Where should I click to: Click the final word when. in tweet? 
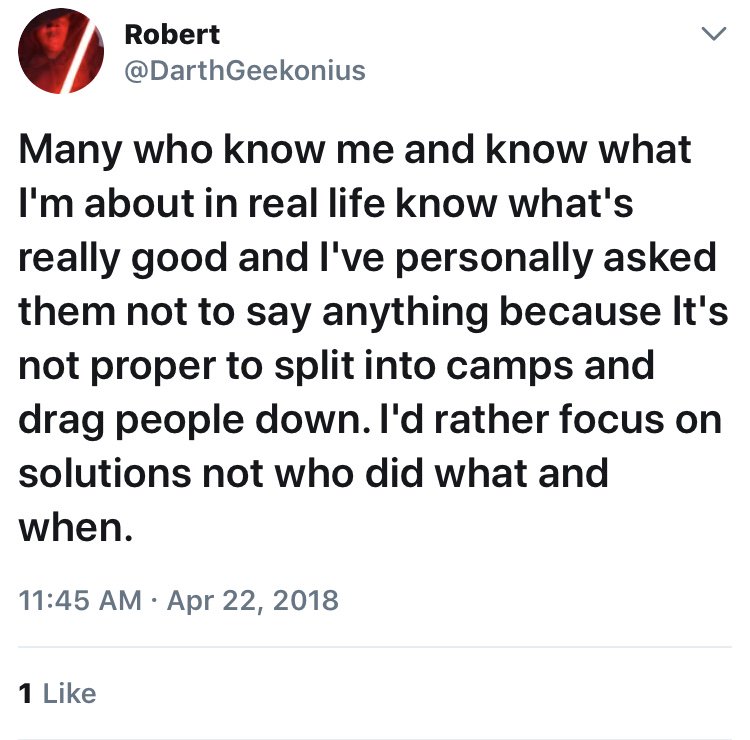click(x=75, y=526)
